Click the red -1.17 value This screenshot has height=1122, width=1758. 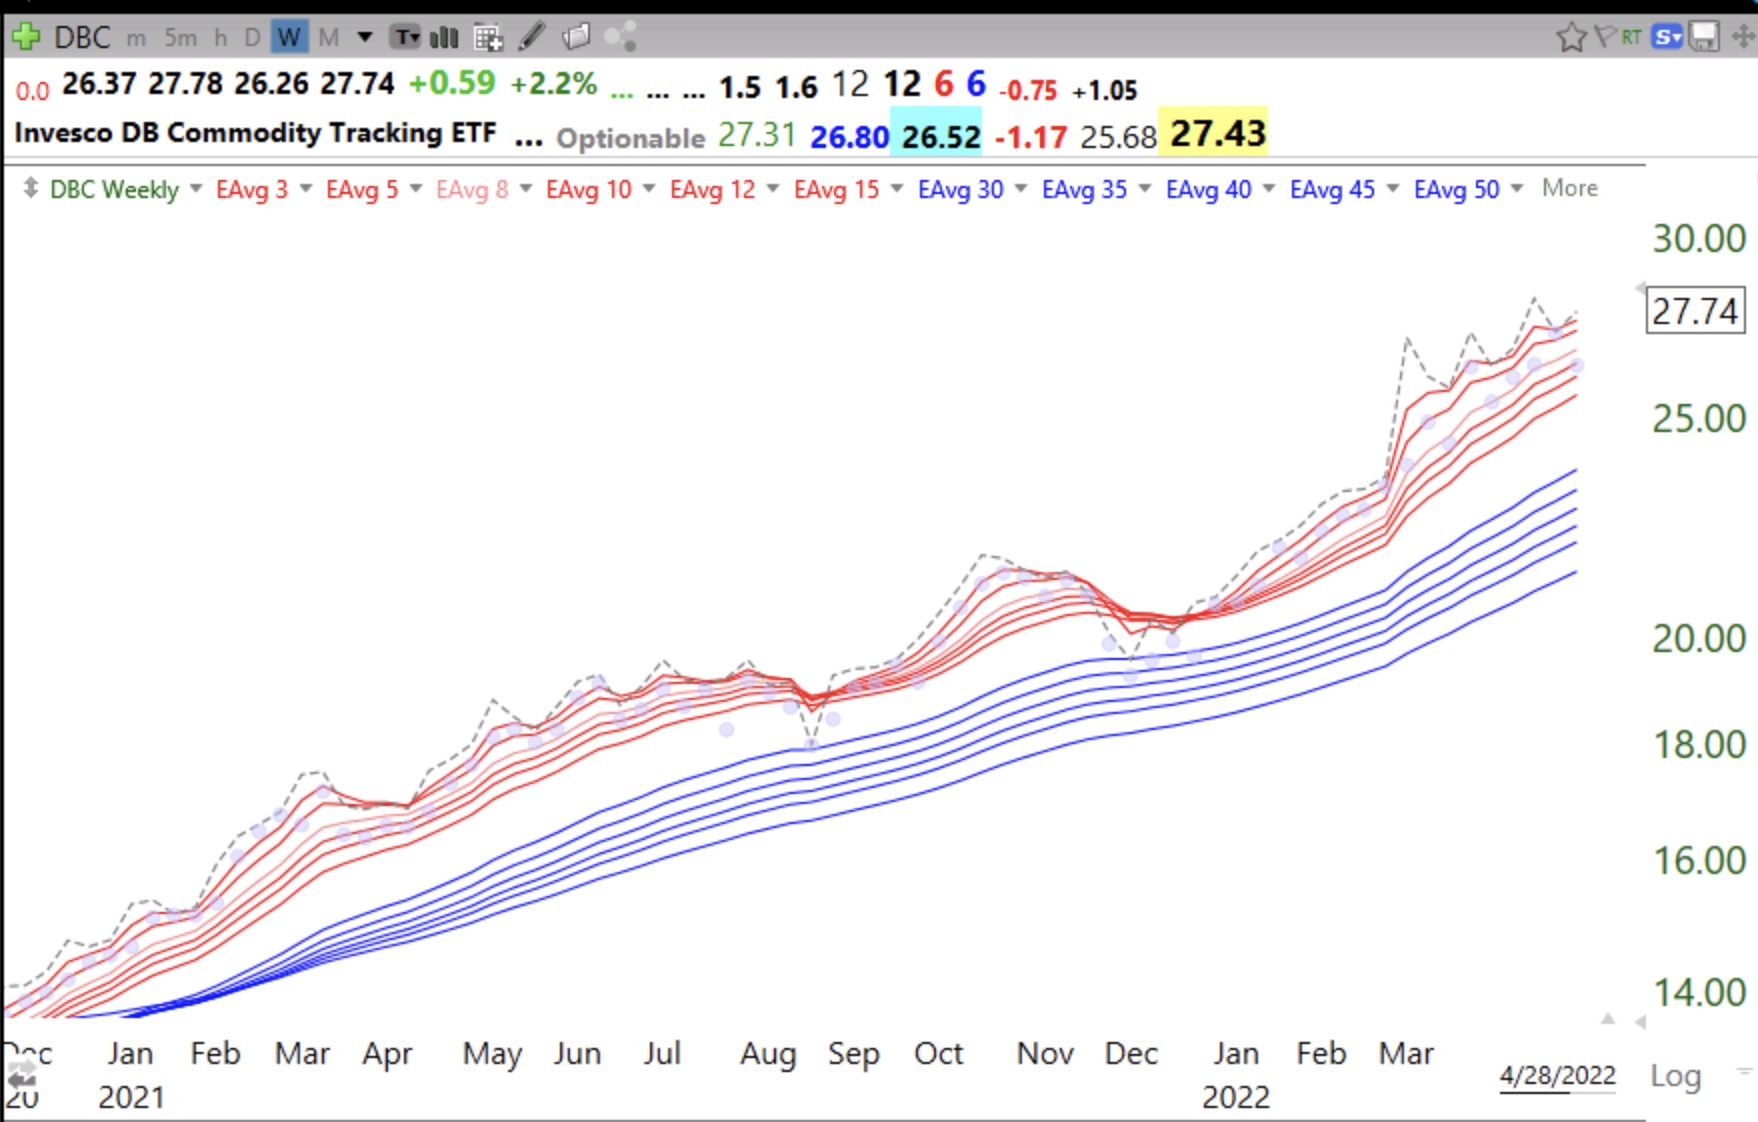(x=1031, y=137)
